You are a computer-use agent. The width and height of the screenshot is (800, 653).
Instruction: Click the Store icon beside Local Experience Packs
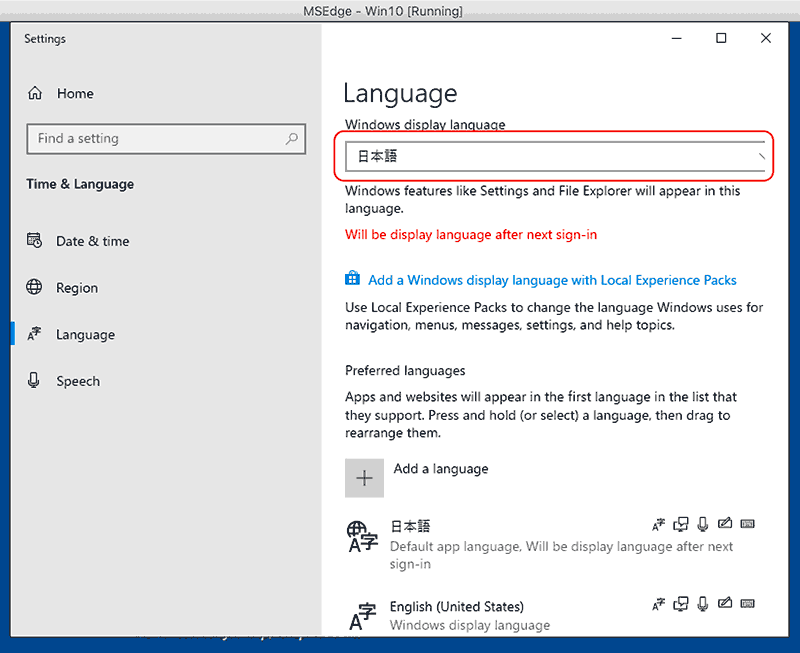(352, 280)
